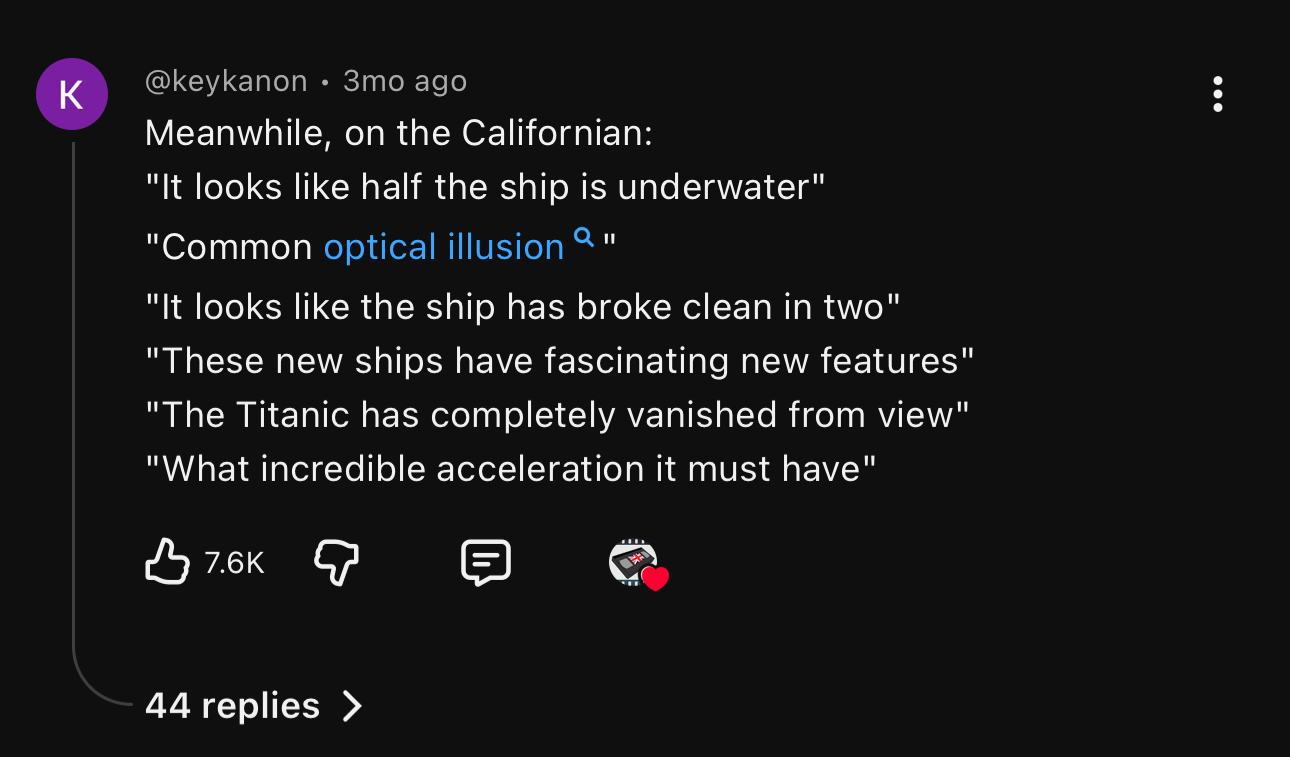Click the vertical thread line under avatar
The image size is (1290, 757).
[73, 400]
